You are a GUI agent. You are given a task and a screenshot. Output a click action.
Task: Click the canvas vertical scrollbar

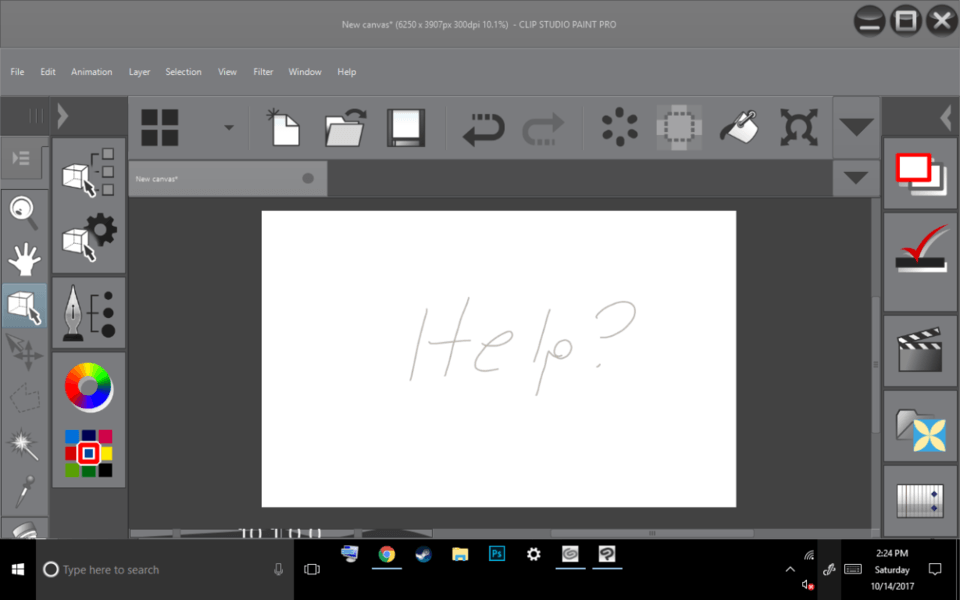click(x=876, y=364)
